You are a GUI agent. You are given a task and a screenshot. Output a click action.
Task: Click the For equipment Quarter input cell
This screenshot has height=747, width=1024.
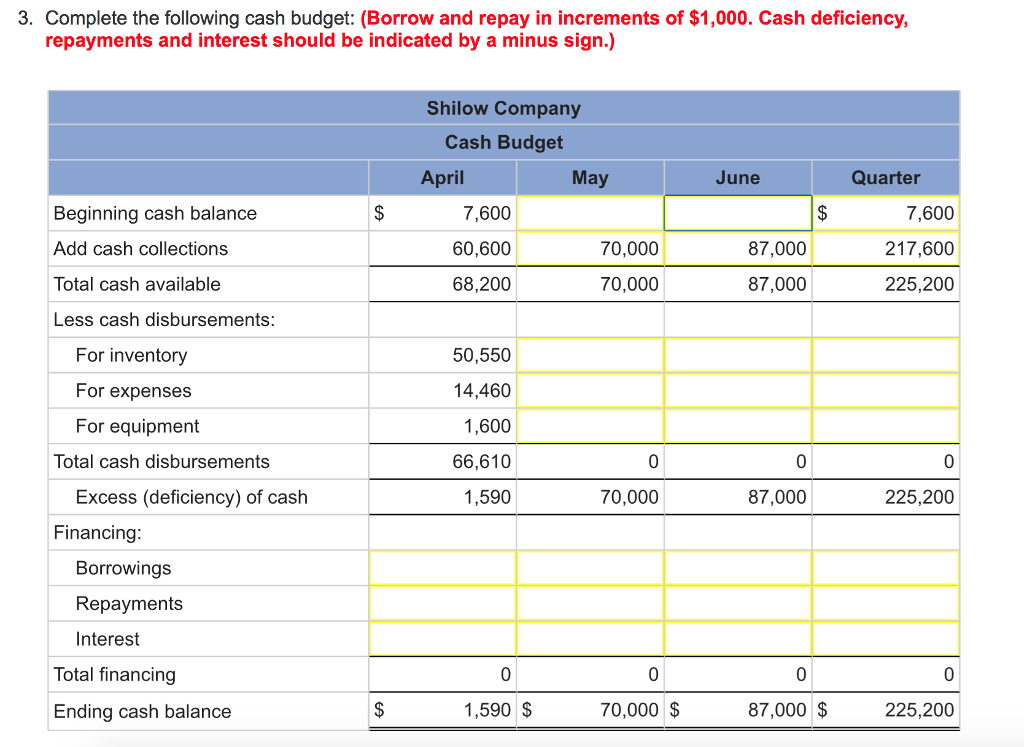[x=884, y=426]
